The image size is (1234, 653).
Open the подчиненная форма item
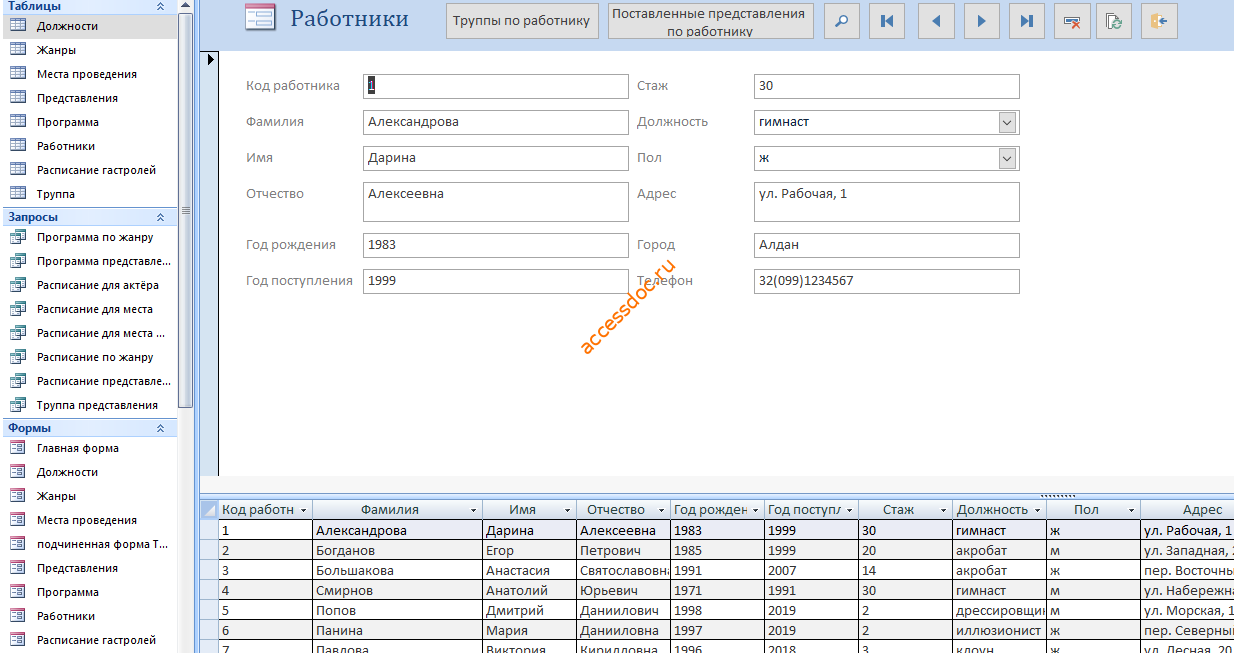(89, 544)
